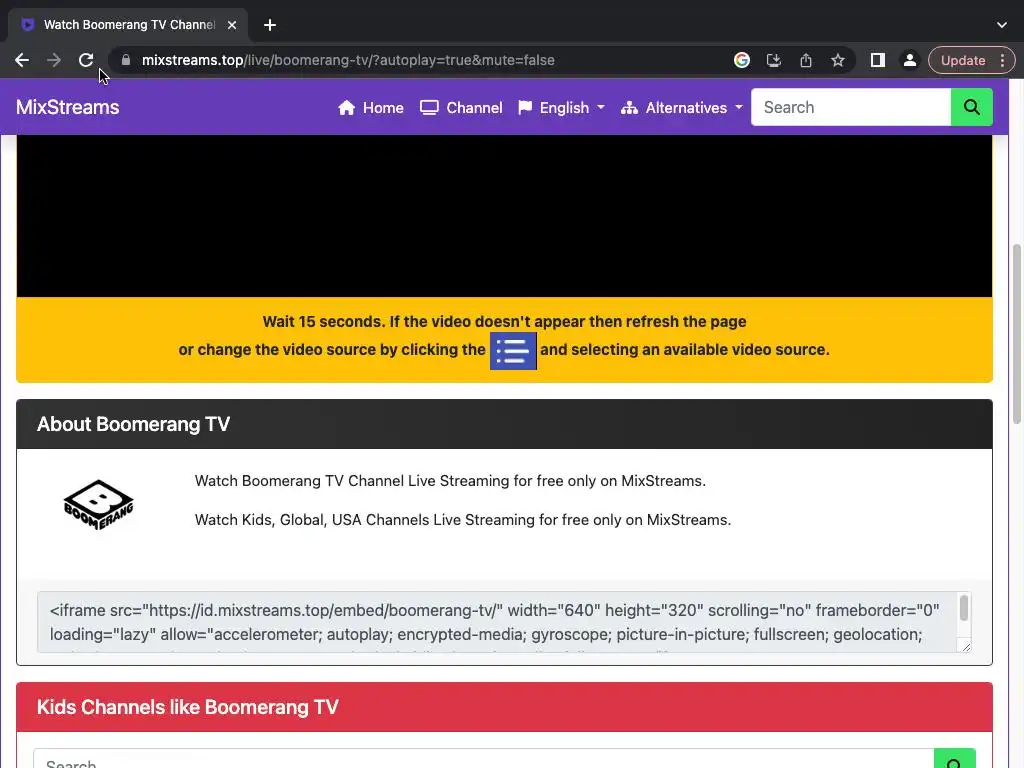The height and width of the screenshot is (768, 1024).
Task: Open a new browser tab
Action: 270,25
